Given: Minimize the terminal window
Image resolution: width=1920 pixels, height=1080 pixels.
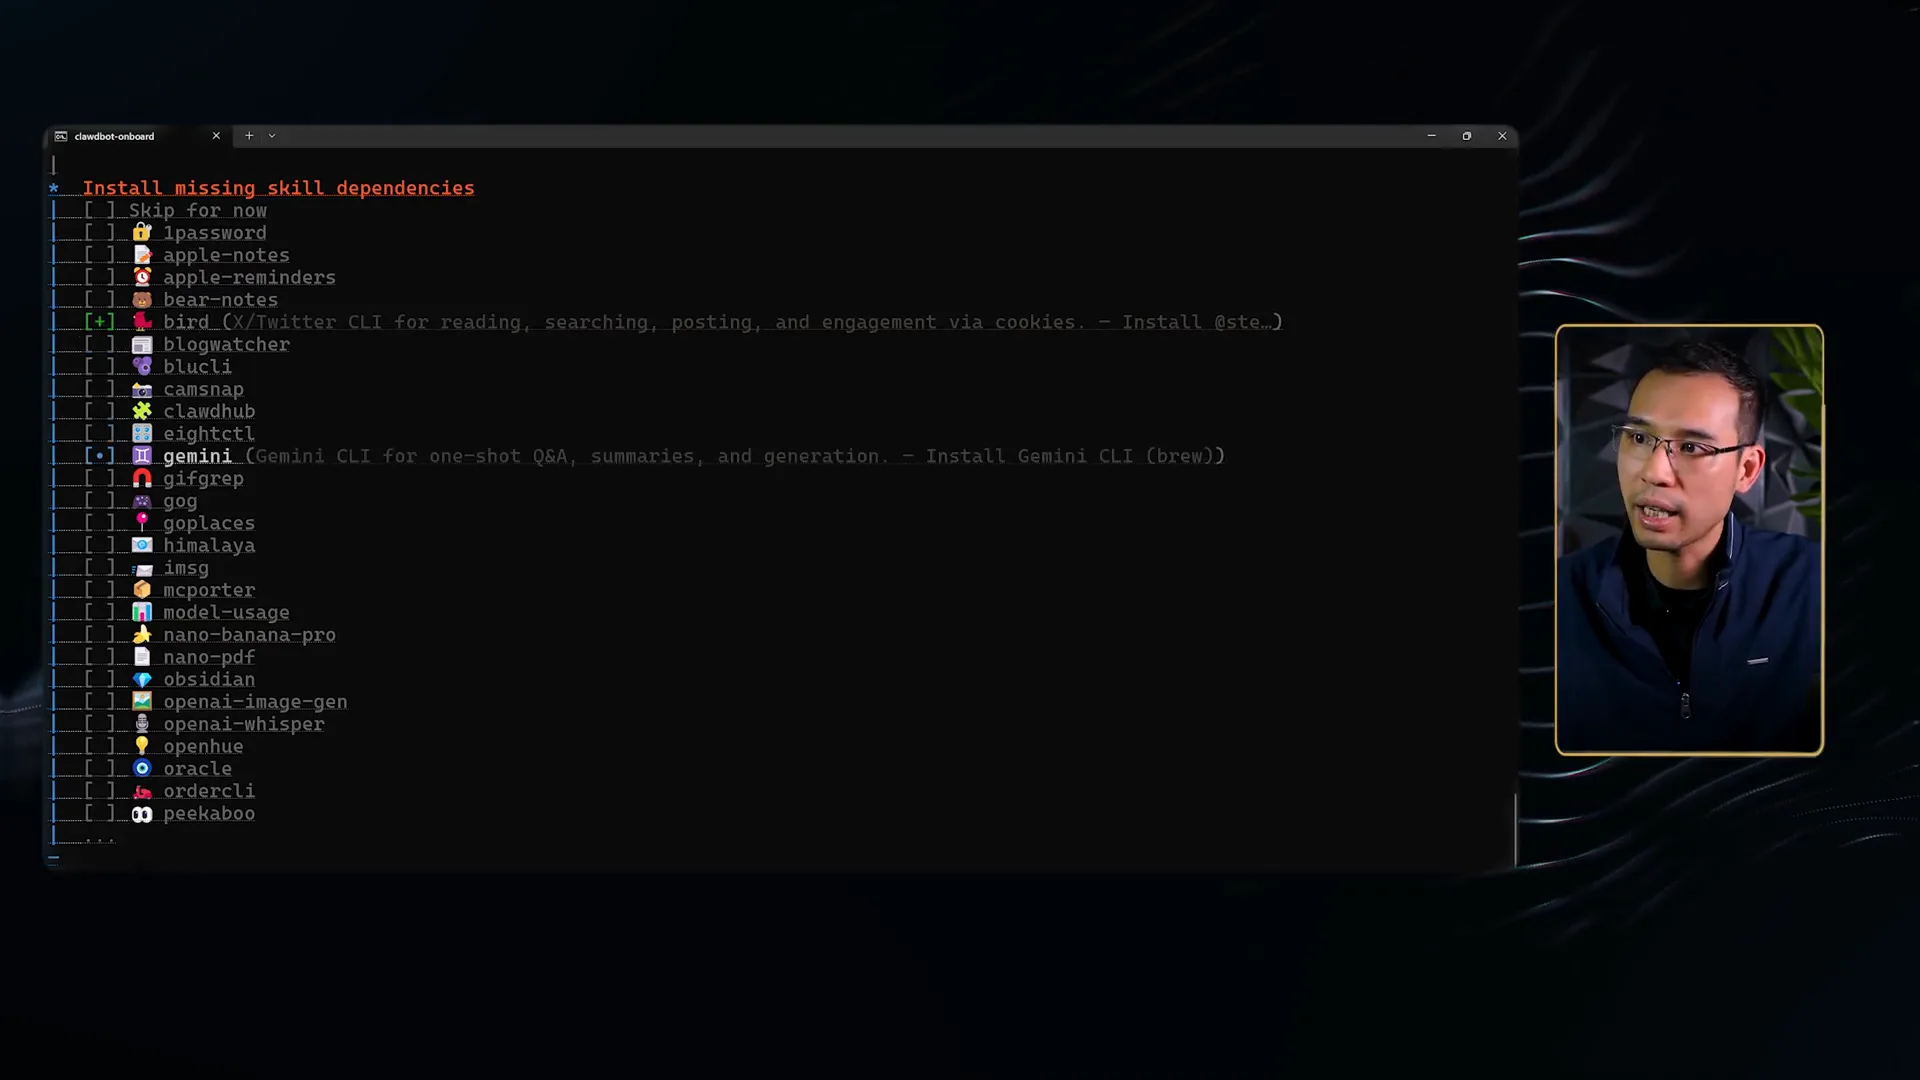Looking at the screenshot, I should (1431, 136).
